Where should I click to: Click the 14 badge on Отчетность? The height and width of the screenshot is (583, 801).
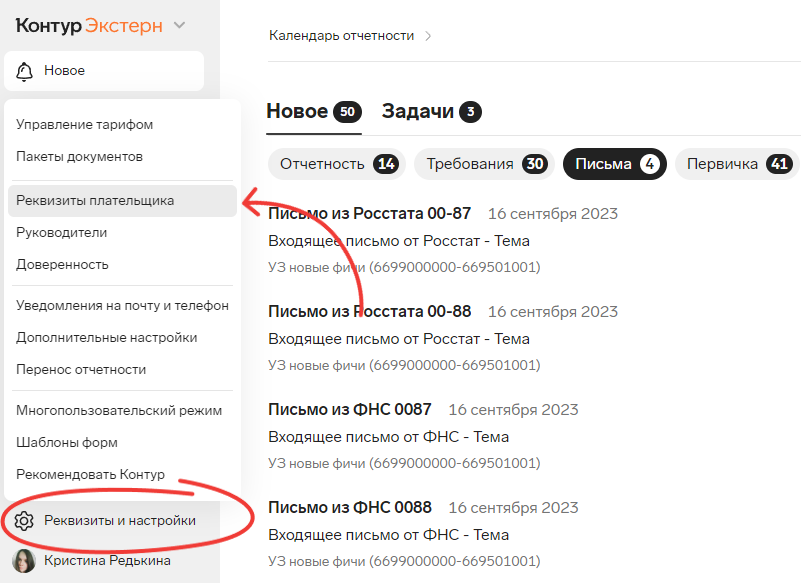[x=386, y=164]
